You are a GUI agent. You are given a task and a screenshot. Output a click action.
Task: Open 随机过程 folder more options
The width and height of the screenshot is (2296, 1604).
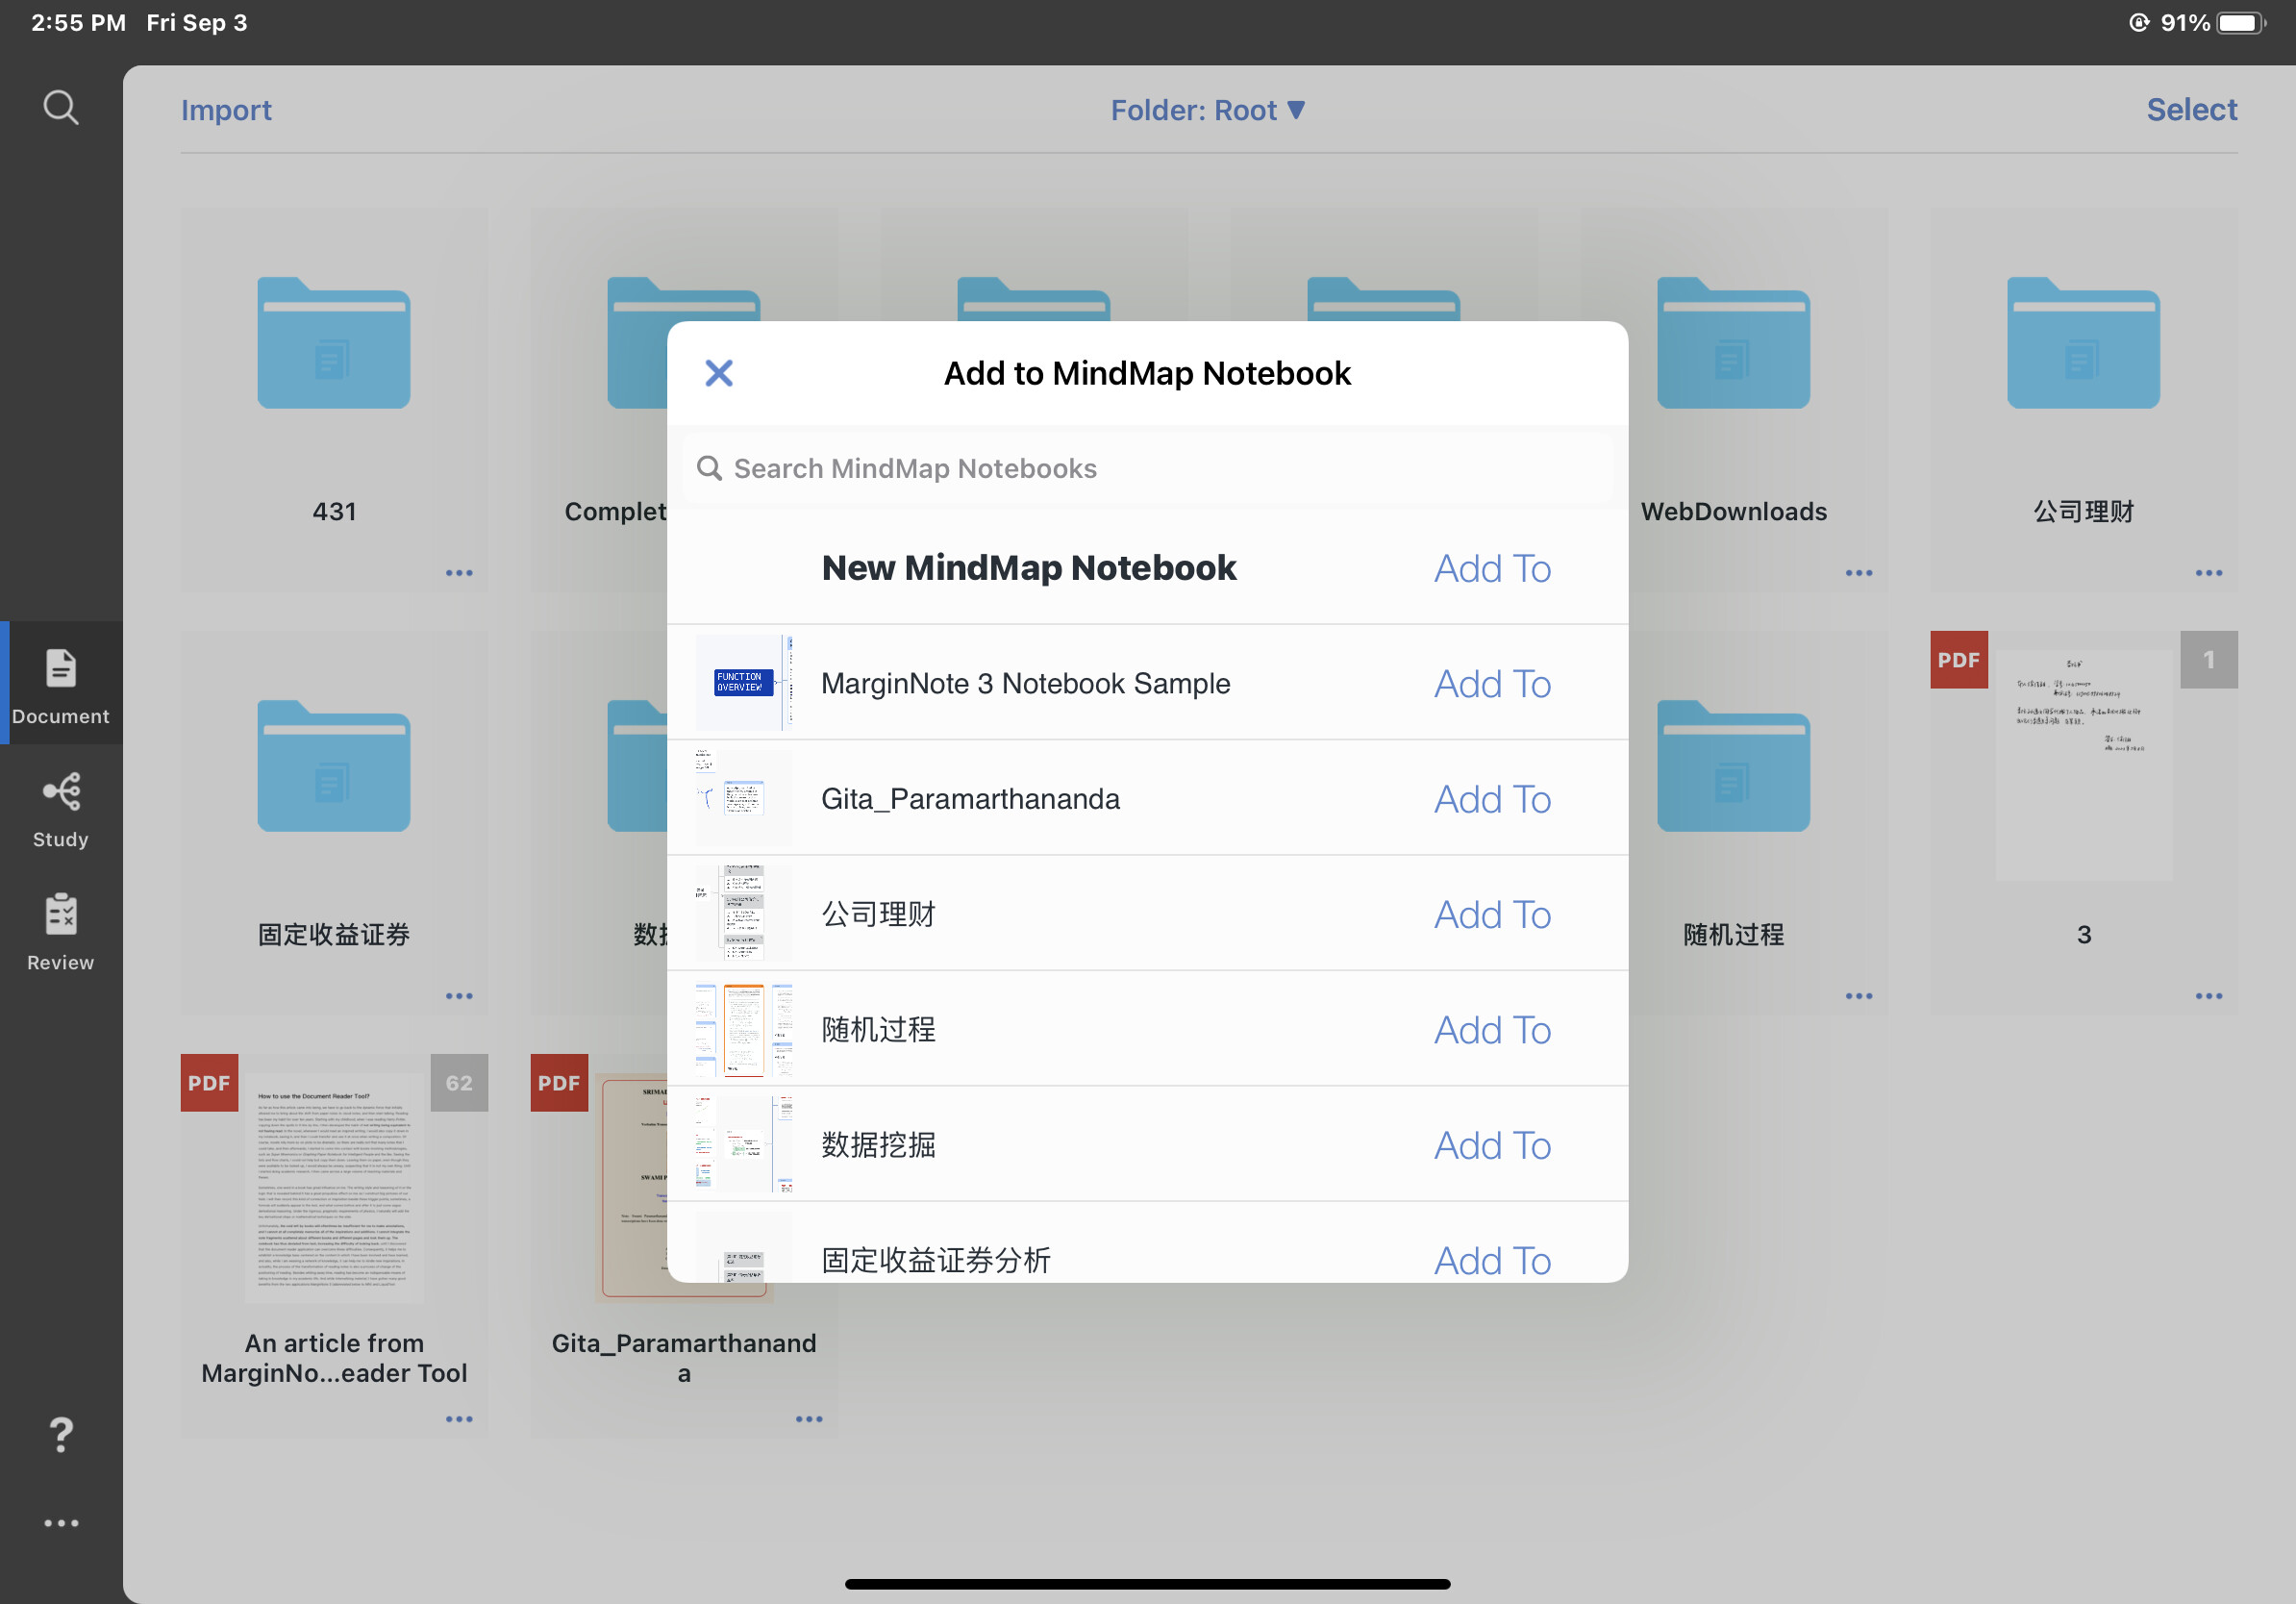click(x=1858, y=996)
